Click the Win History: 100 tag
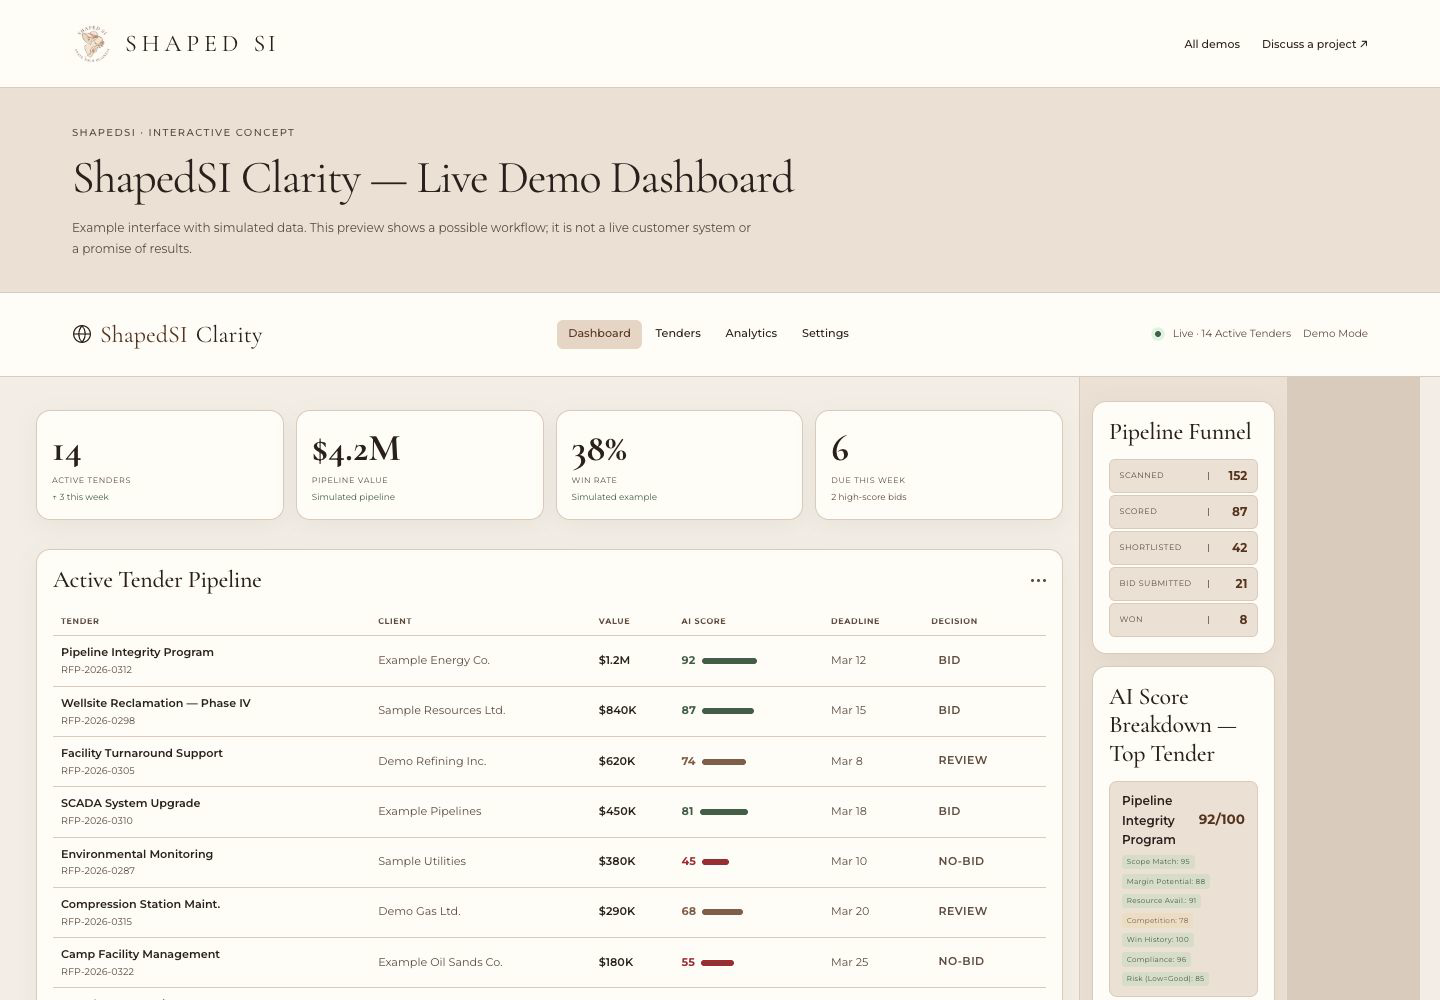Screen dimensions: 1440x1000 (x=1158, y=940)
